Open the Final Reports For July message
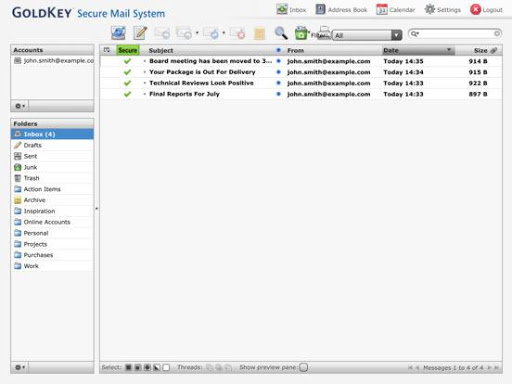512x384 pixels. pyautogui.click(x=184, y=94)
